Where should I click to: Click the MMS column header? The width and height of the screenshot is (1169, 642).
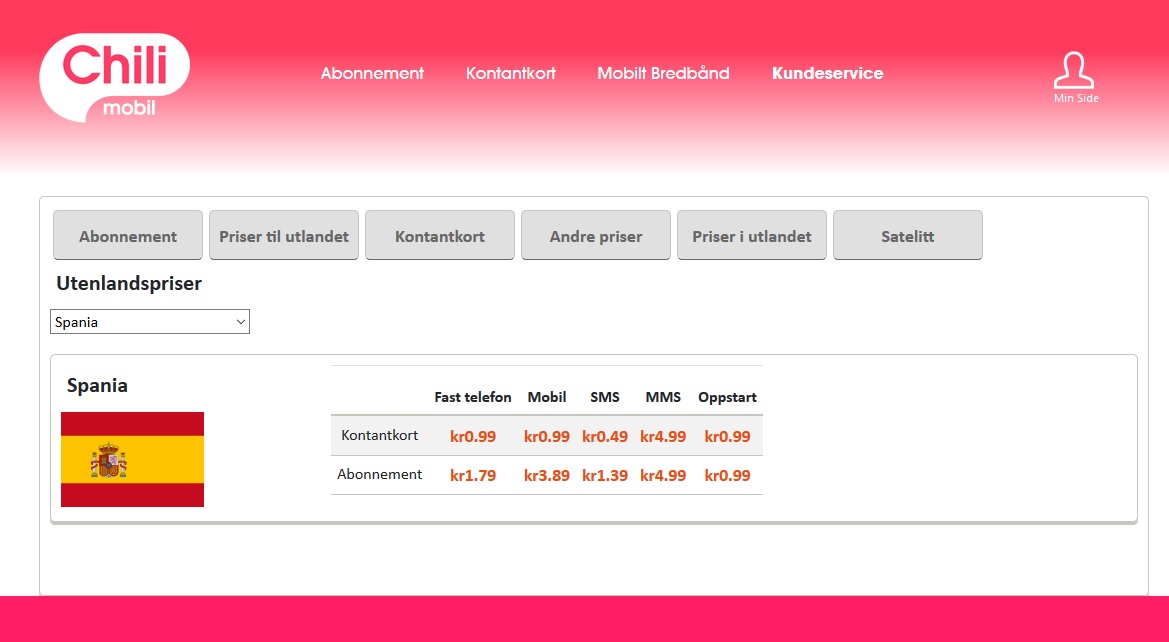click(x=663, y=397)
